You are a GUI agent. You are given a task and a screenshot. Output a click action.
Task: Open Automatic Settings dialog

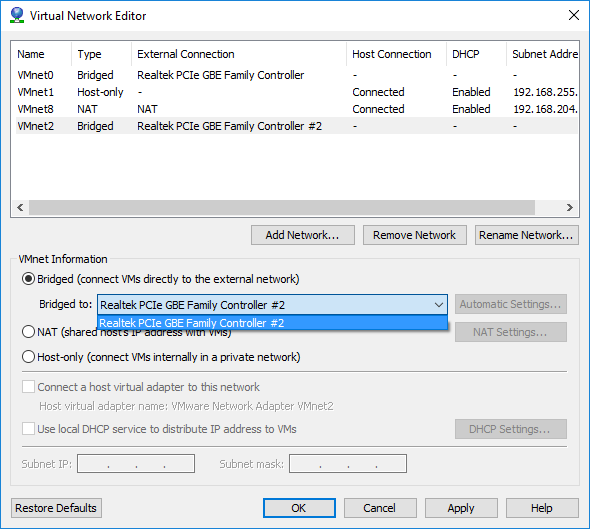pos(511,304)
